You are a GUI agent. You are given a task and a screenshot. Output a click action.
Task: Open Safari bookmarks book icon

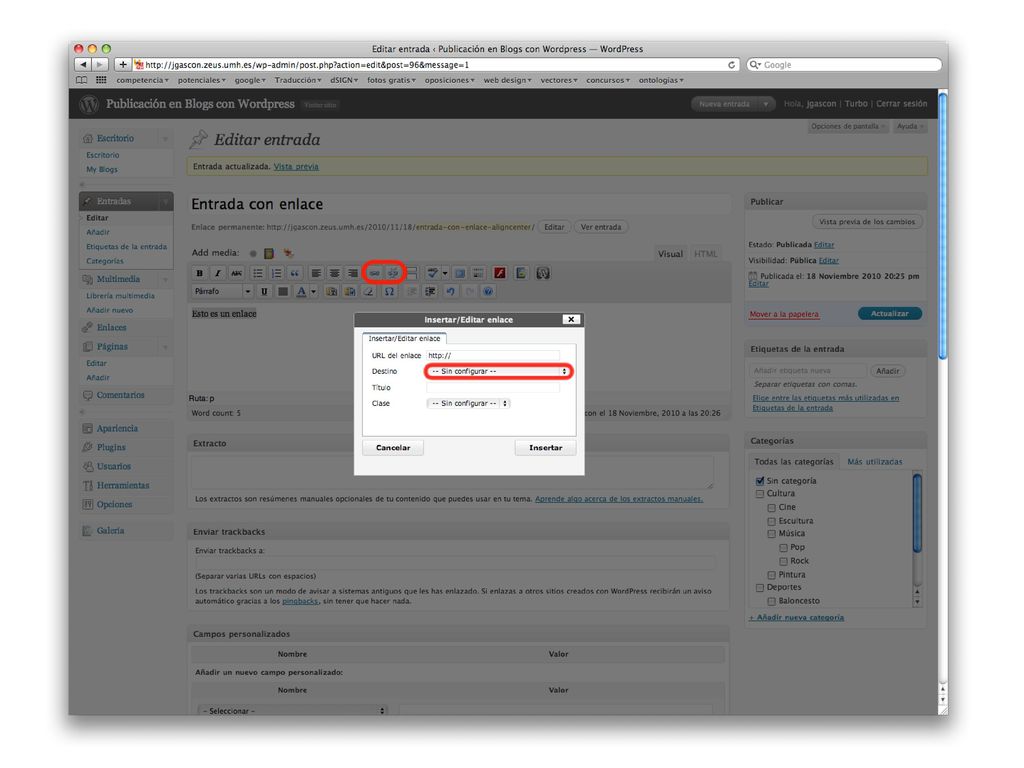(x=82, y=80)
